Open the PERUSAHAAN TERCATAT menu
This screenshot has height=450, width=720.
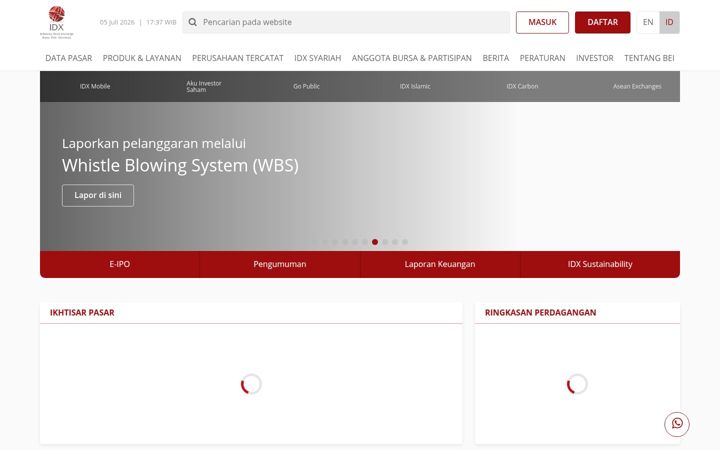click(238, 58)
